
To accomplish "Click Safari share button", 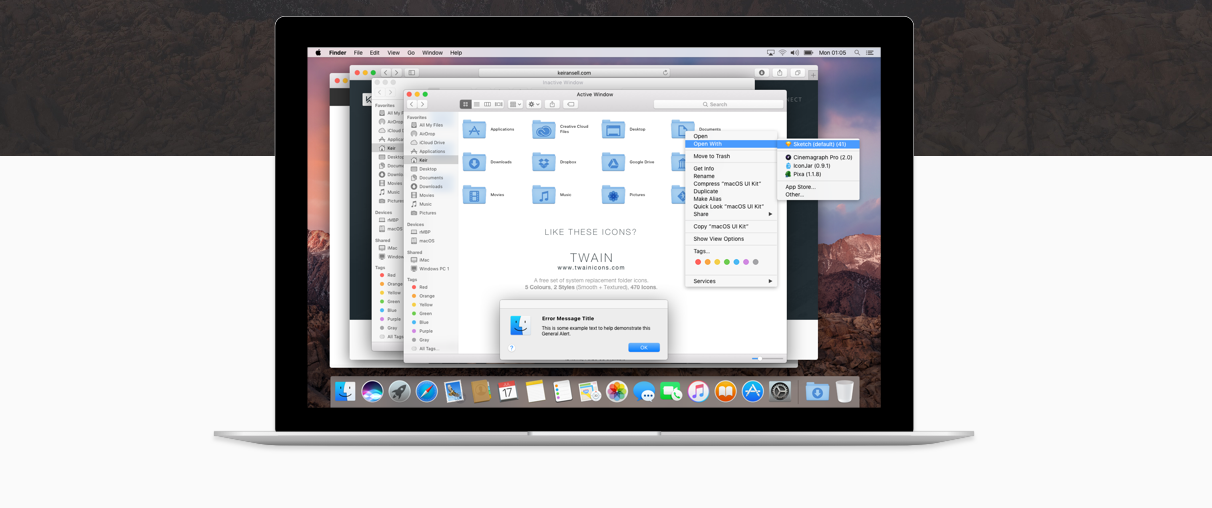I will [x=780, y=72].
